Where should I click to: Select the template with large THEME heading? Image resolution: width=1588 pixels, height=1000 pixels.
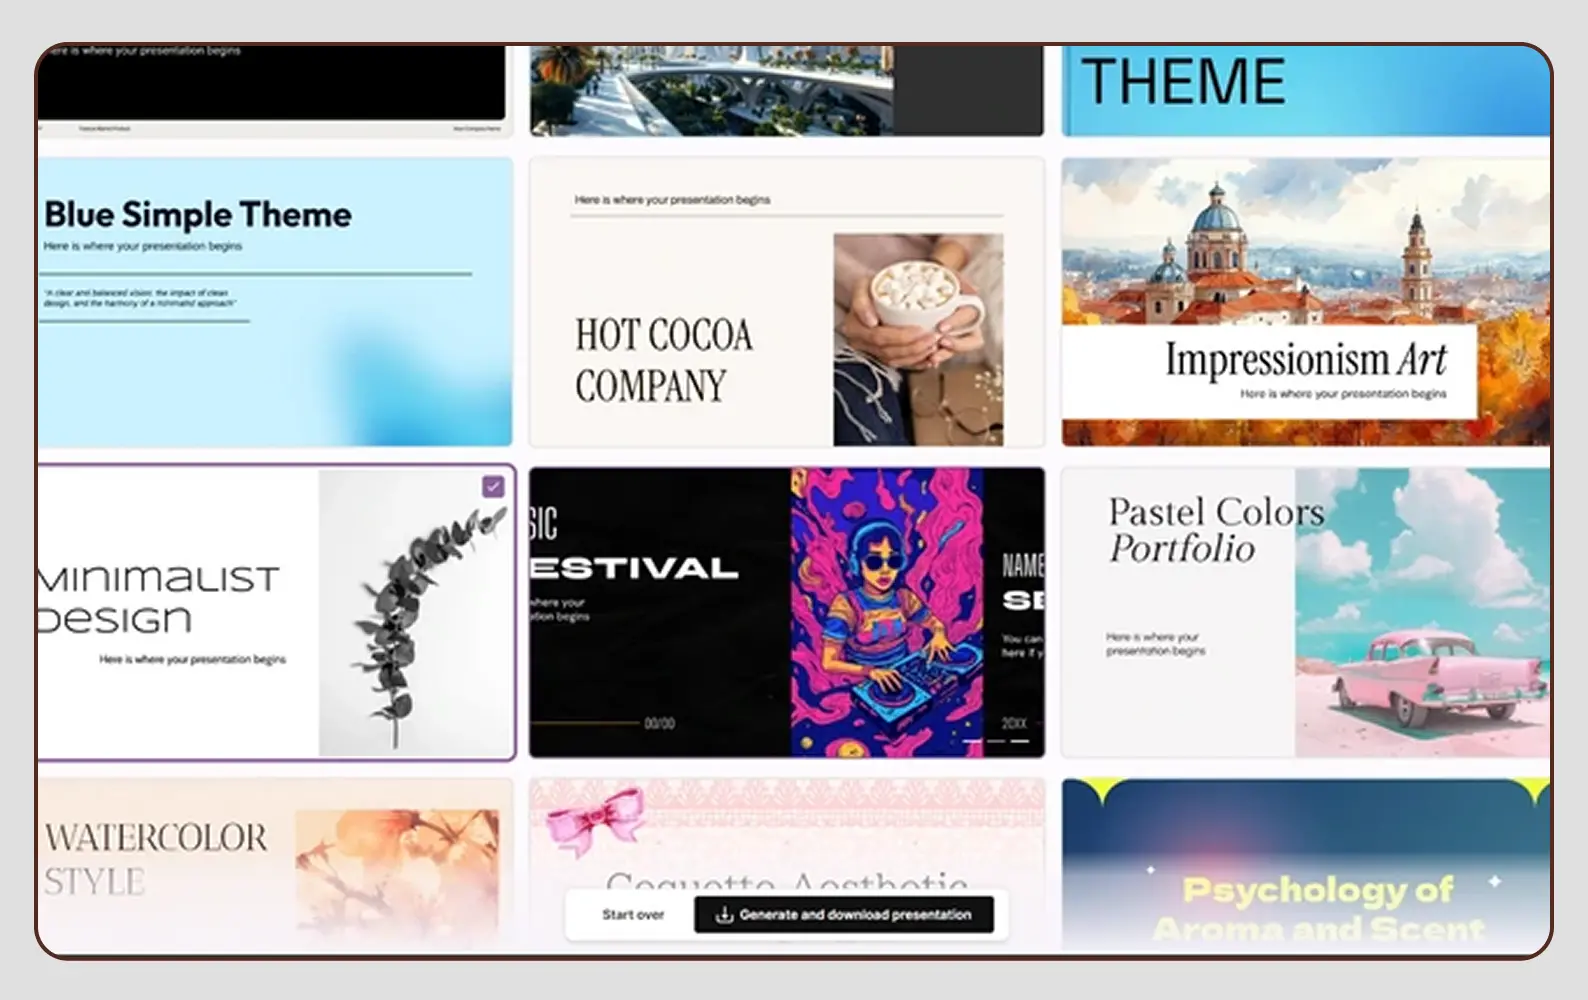pyautogui.click(x=1184, y=82)
